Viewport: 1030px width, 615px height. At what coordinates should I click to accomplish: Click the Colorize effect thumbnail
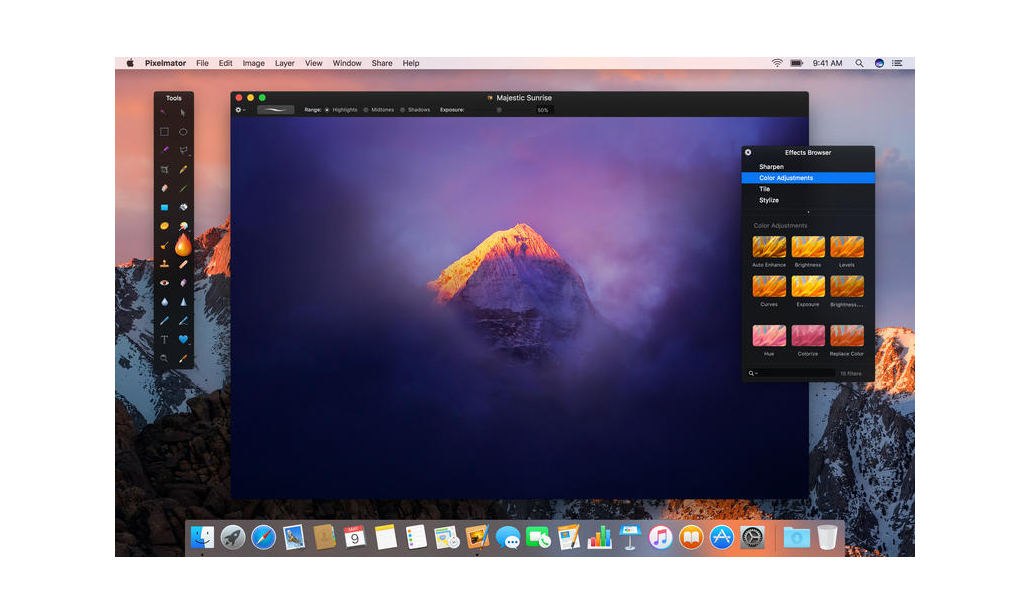808,336
